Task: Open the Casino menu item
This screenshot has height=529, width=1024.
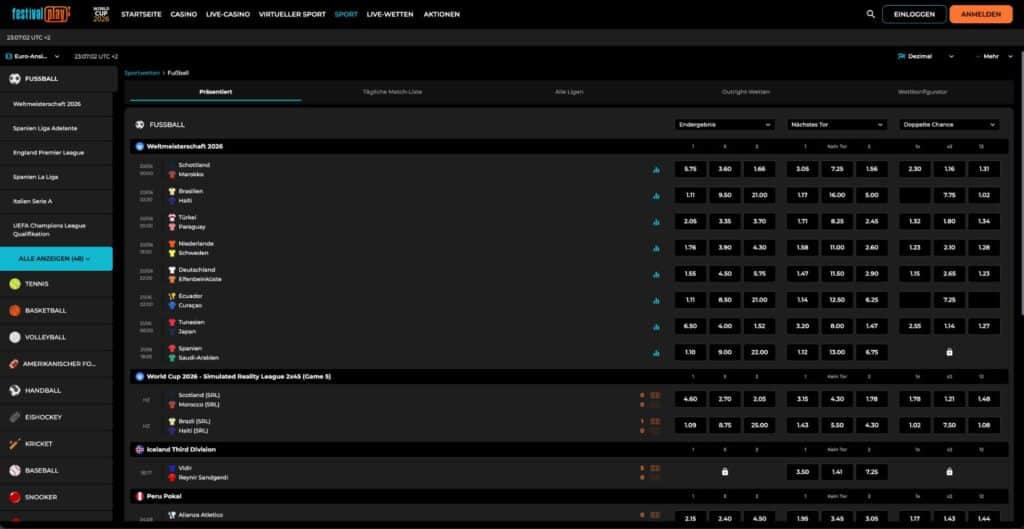Action: pos(184,14)
